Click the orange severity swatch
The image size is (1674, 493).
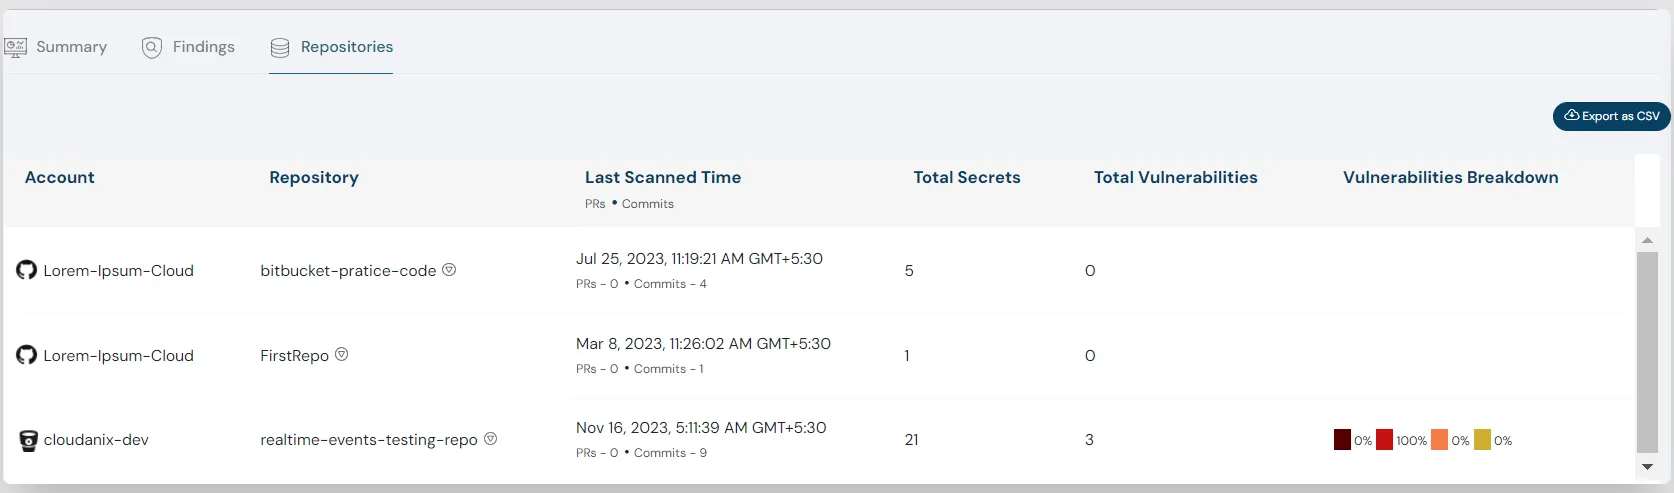click(x=1439, y=440)
